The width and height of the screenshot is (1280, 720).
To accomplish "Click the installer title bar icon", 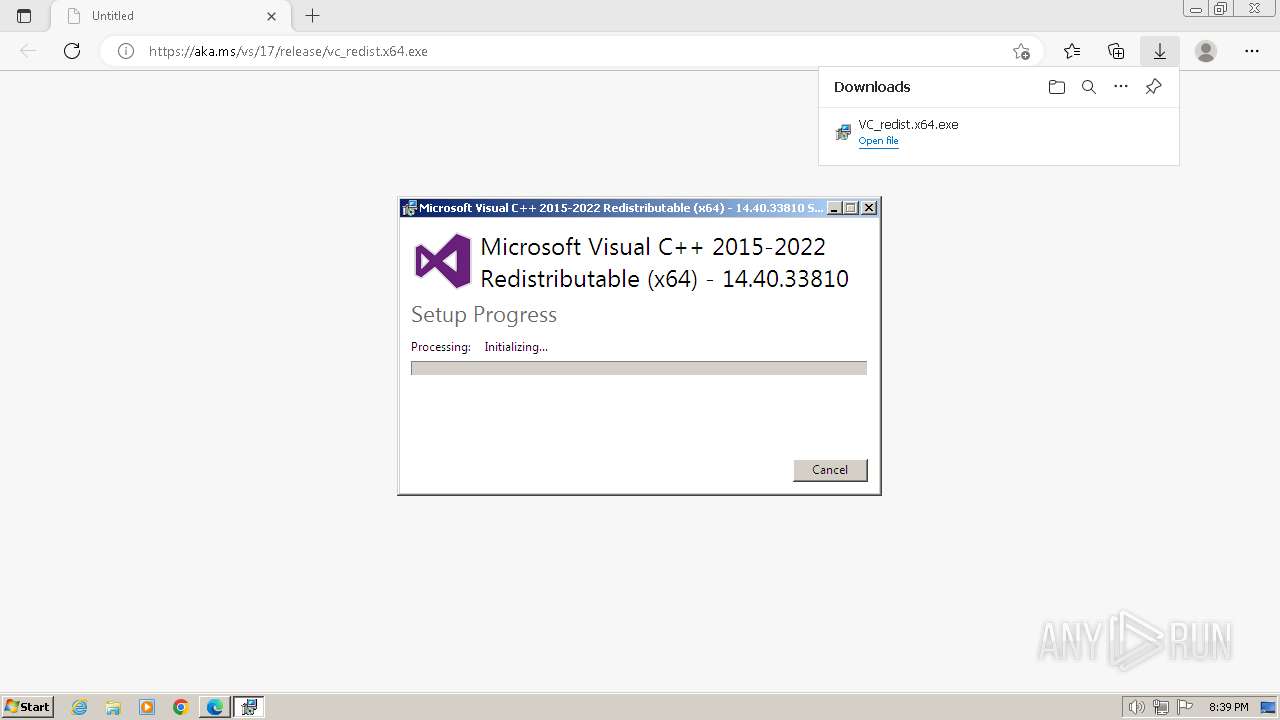I will [x=409, y=208].
